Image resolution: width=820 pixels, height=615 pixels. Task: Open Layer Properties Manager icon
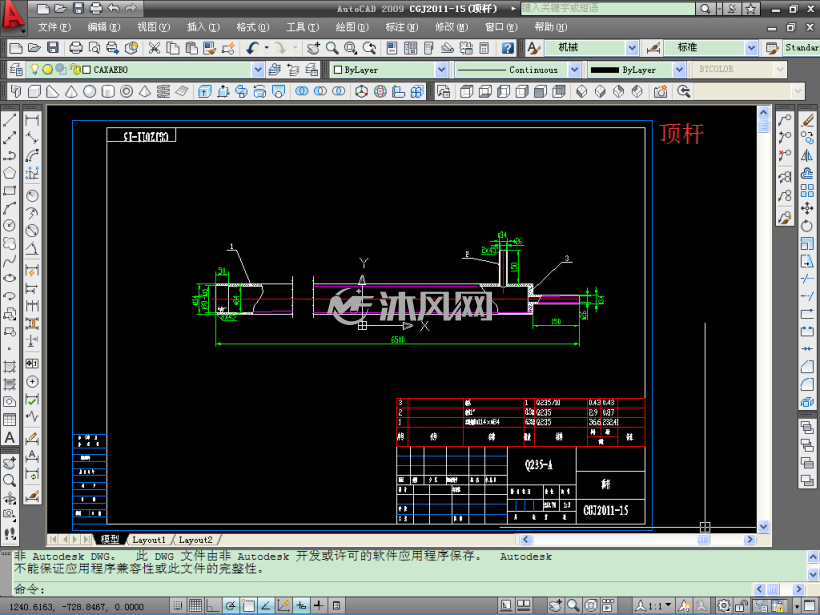(16, 69)
